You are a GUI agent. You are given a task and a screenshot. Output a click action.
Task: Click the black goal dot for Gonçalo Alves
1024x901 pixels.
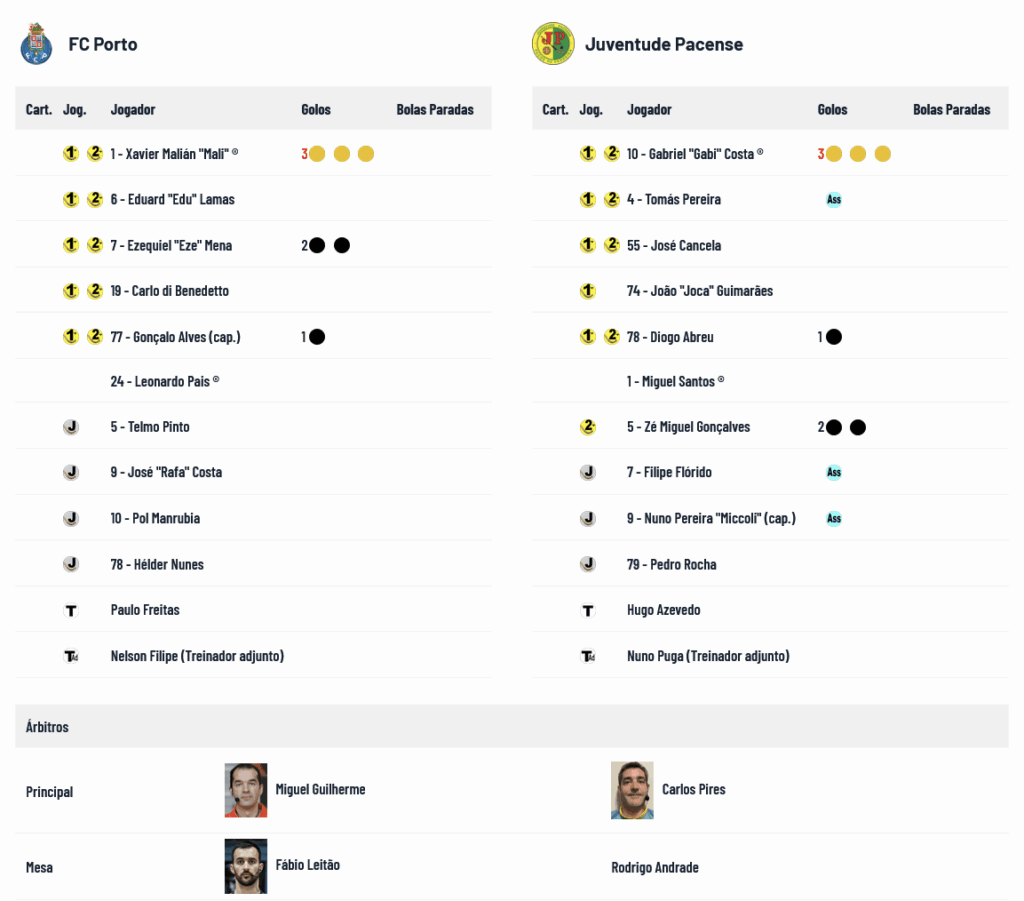[x=317, y=337]
